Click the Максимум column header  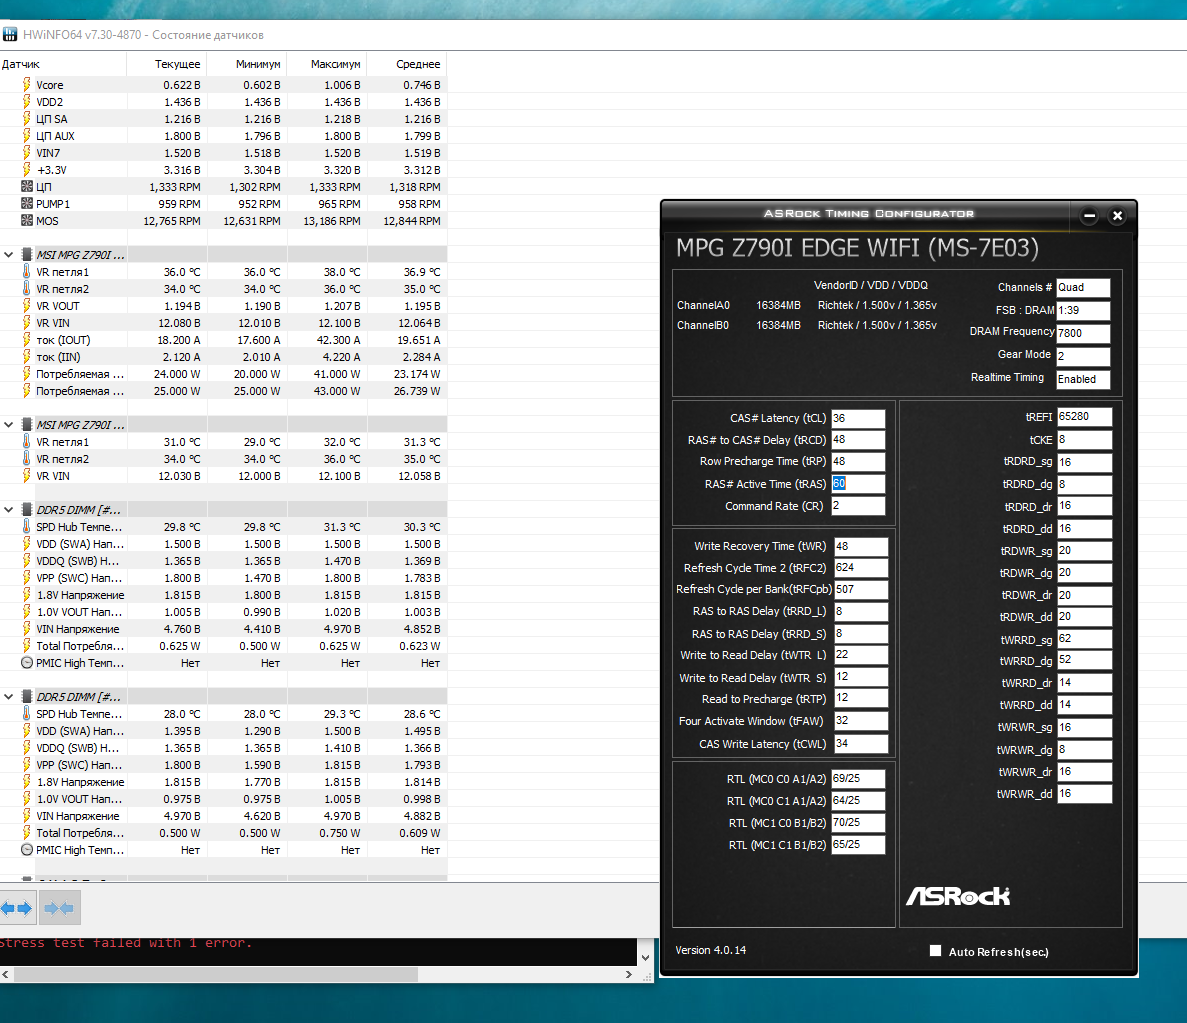pyautogui.click(x=327, y=64)
